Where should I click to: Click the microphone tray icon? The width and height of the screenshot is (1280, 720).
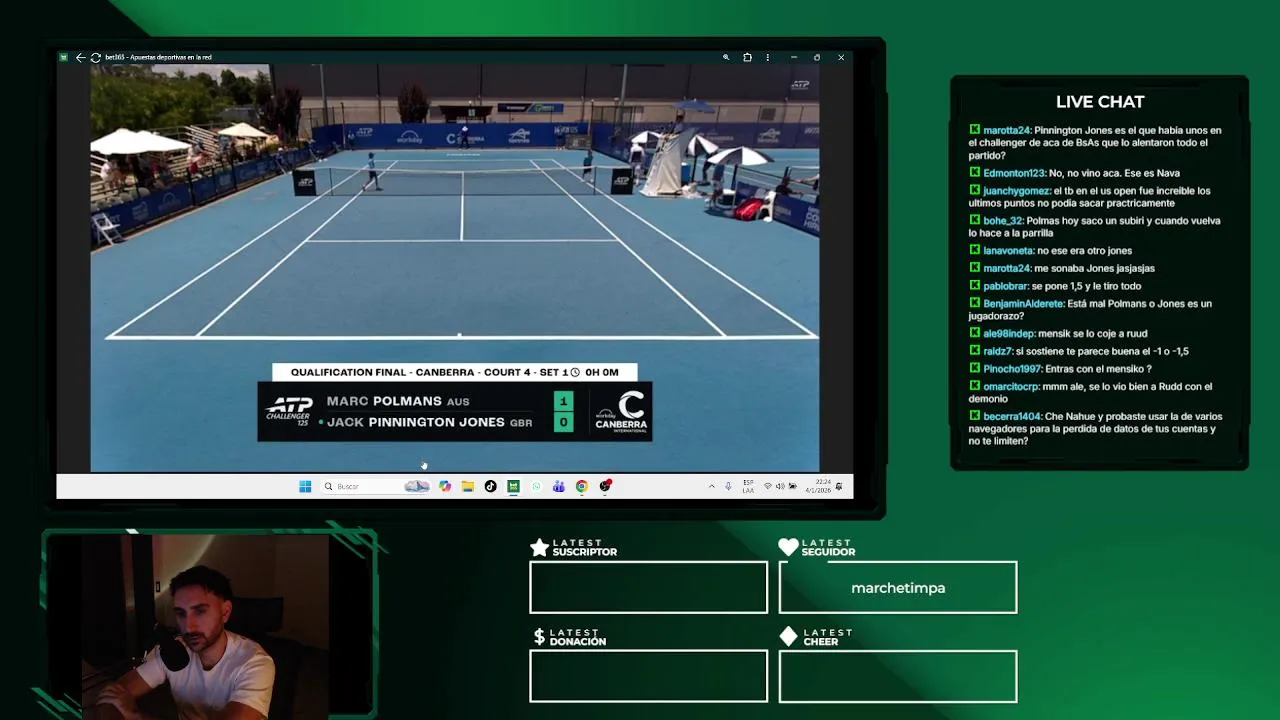point(728,486)
